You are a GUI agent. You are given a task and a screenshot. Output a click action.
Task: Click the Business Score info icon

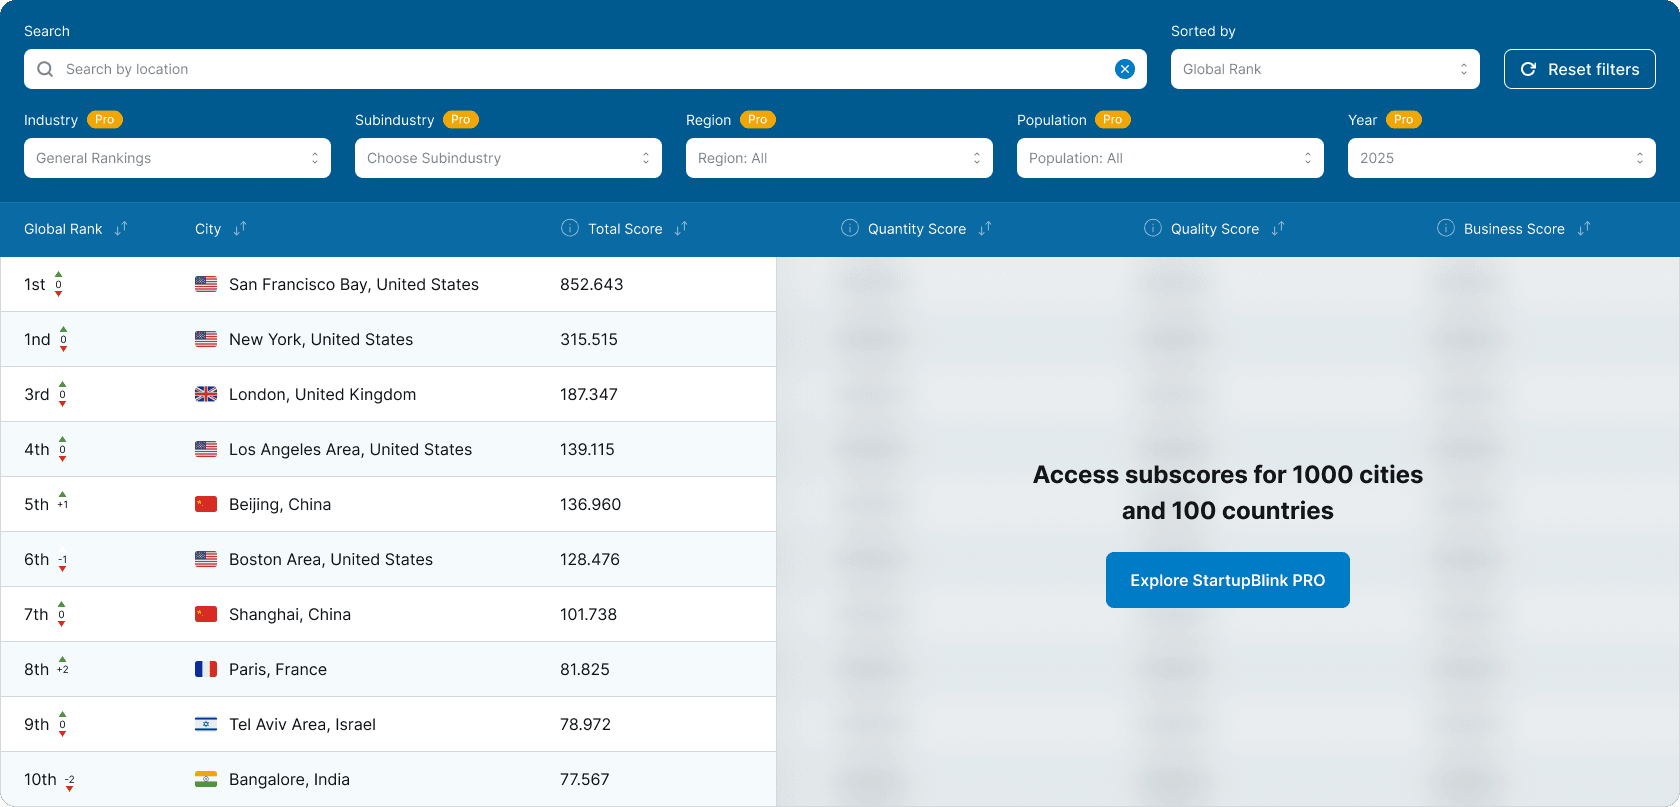click(x=1446, y=228)
